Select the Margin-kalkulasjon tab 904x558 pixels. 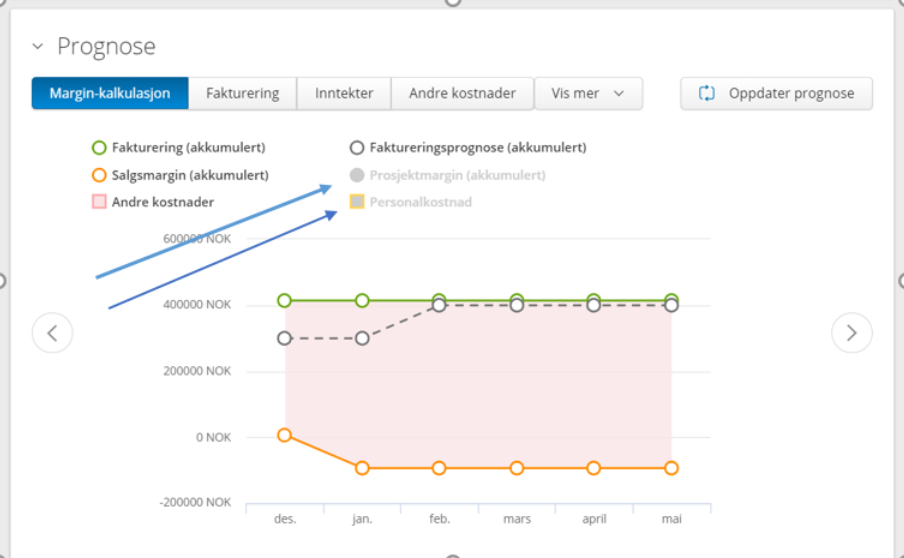(x=110, y=93)
